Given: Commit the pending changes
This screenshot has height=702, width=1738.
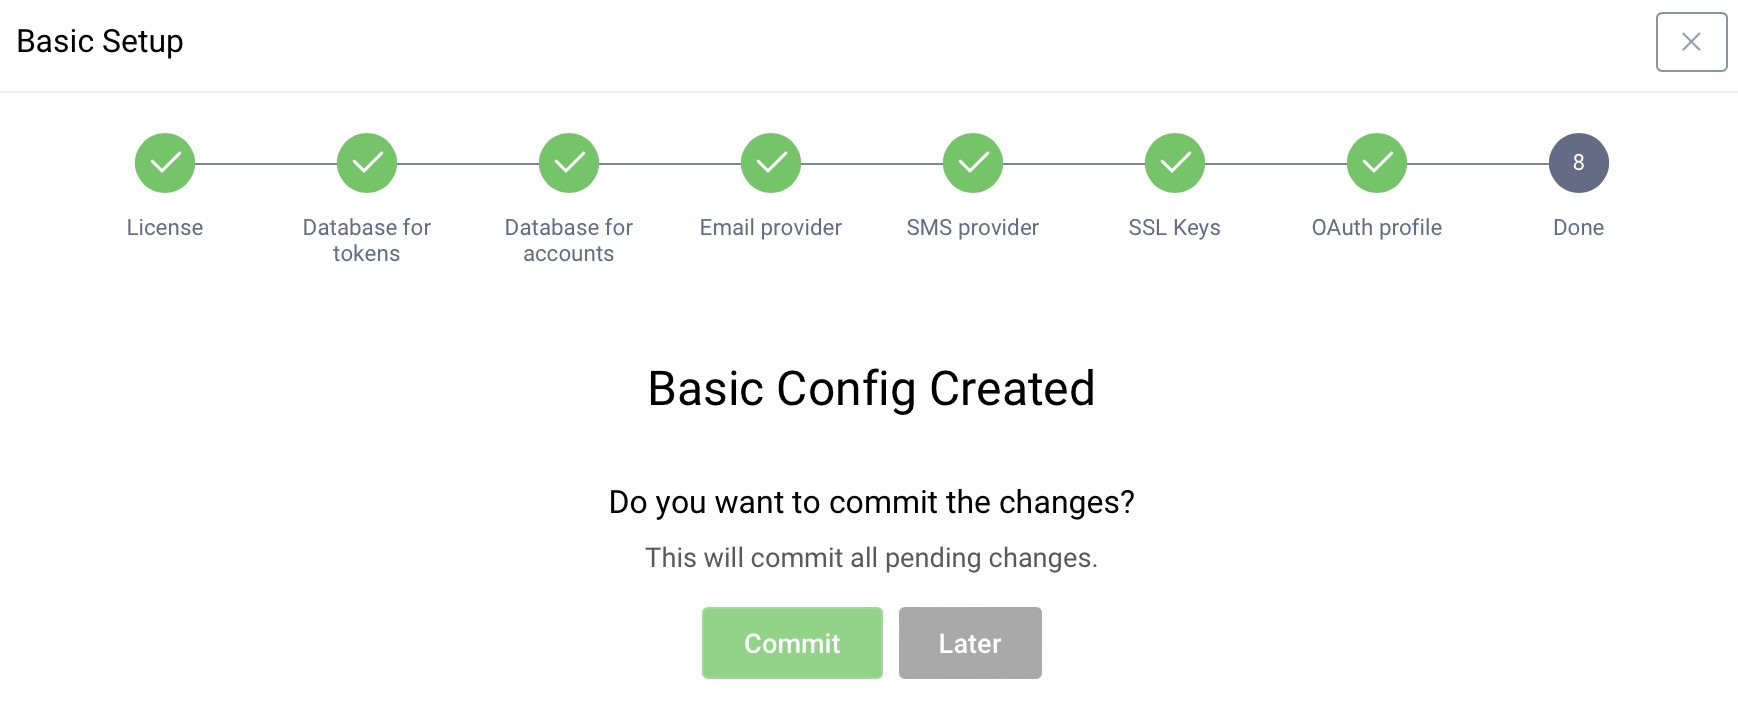Looking at the screenshot, I should [791, 643].
